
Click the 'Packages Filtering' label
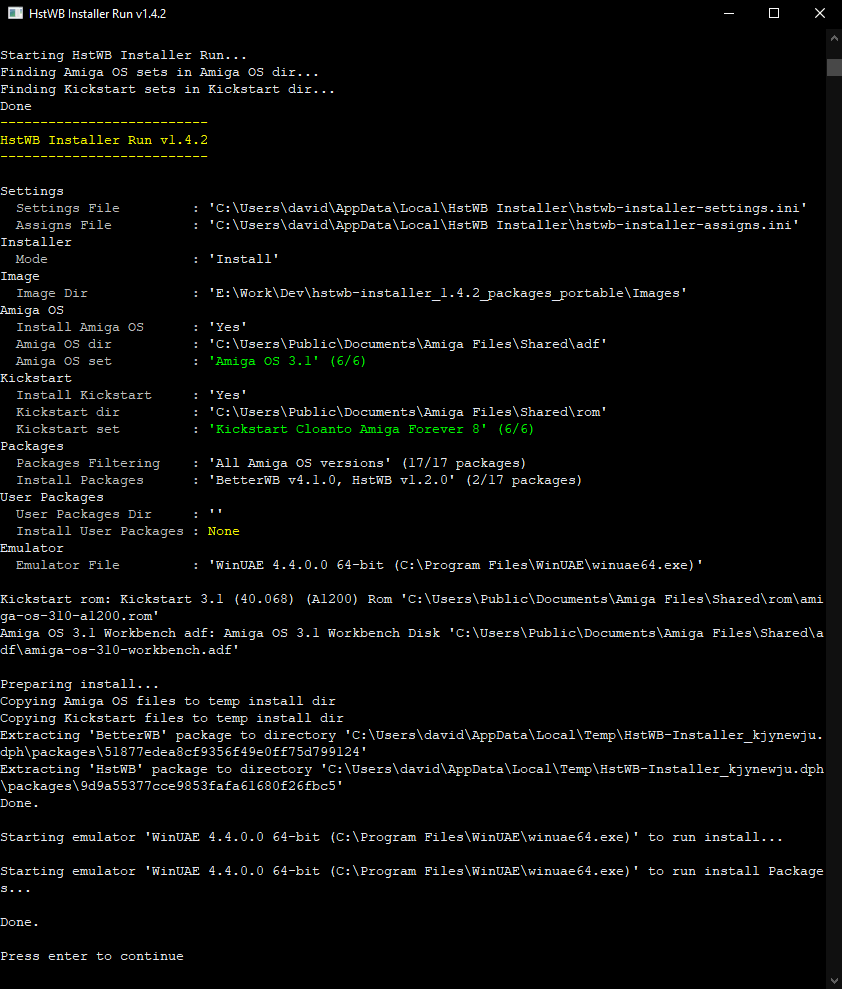(x=88, y=464)
